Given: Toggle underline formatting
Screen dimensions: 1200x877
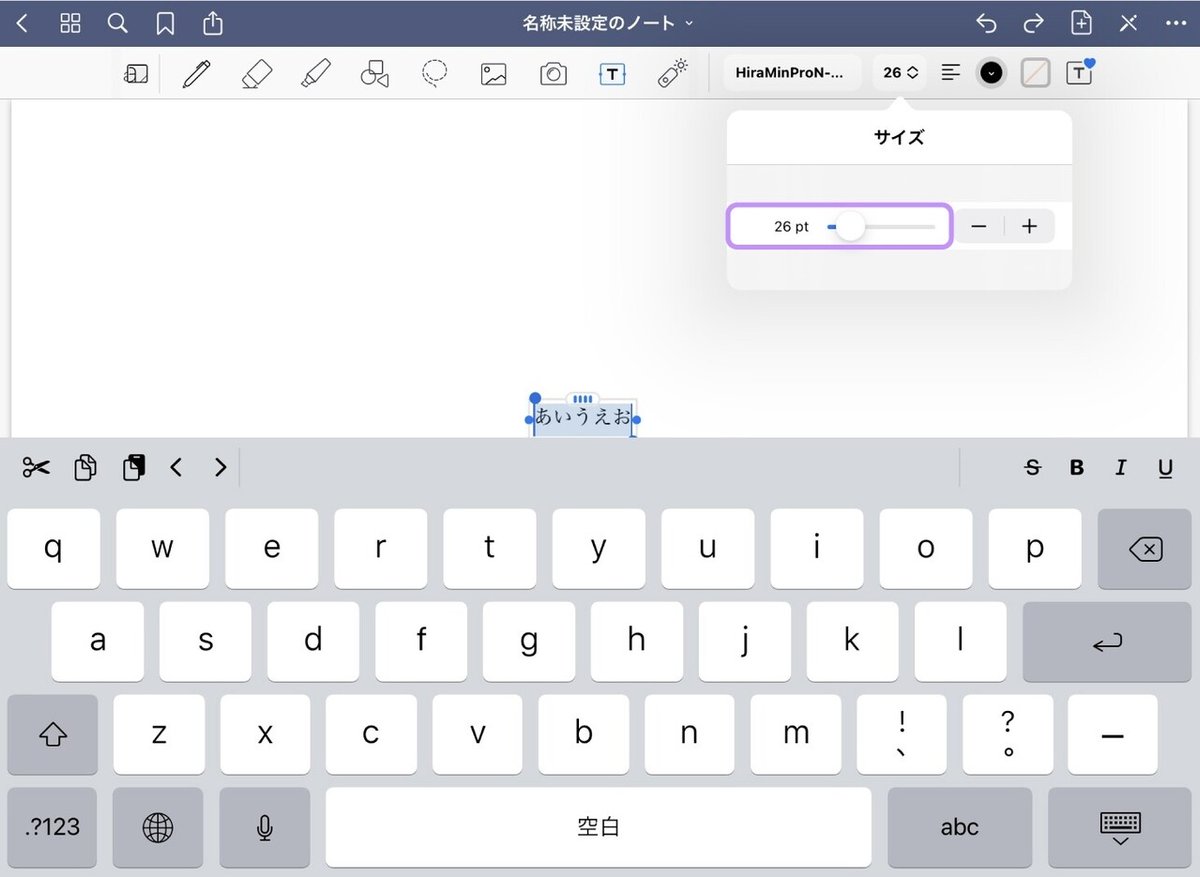Looking at the screenshot, I should [x=1165, y=467].
